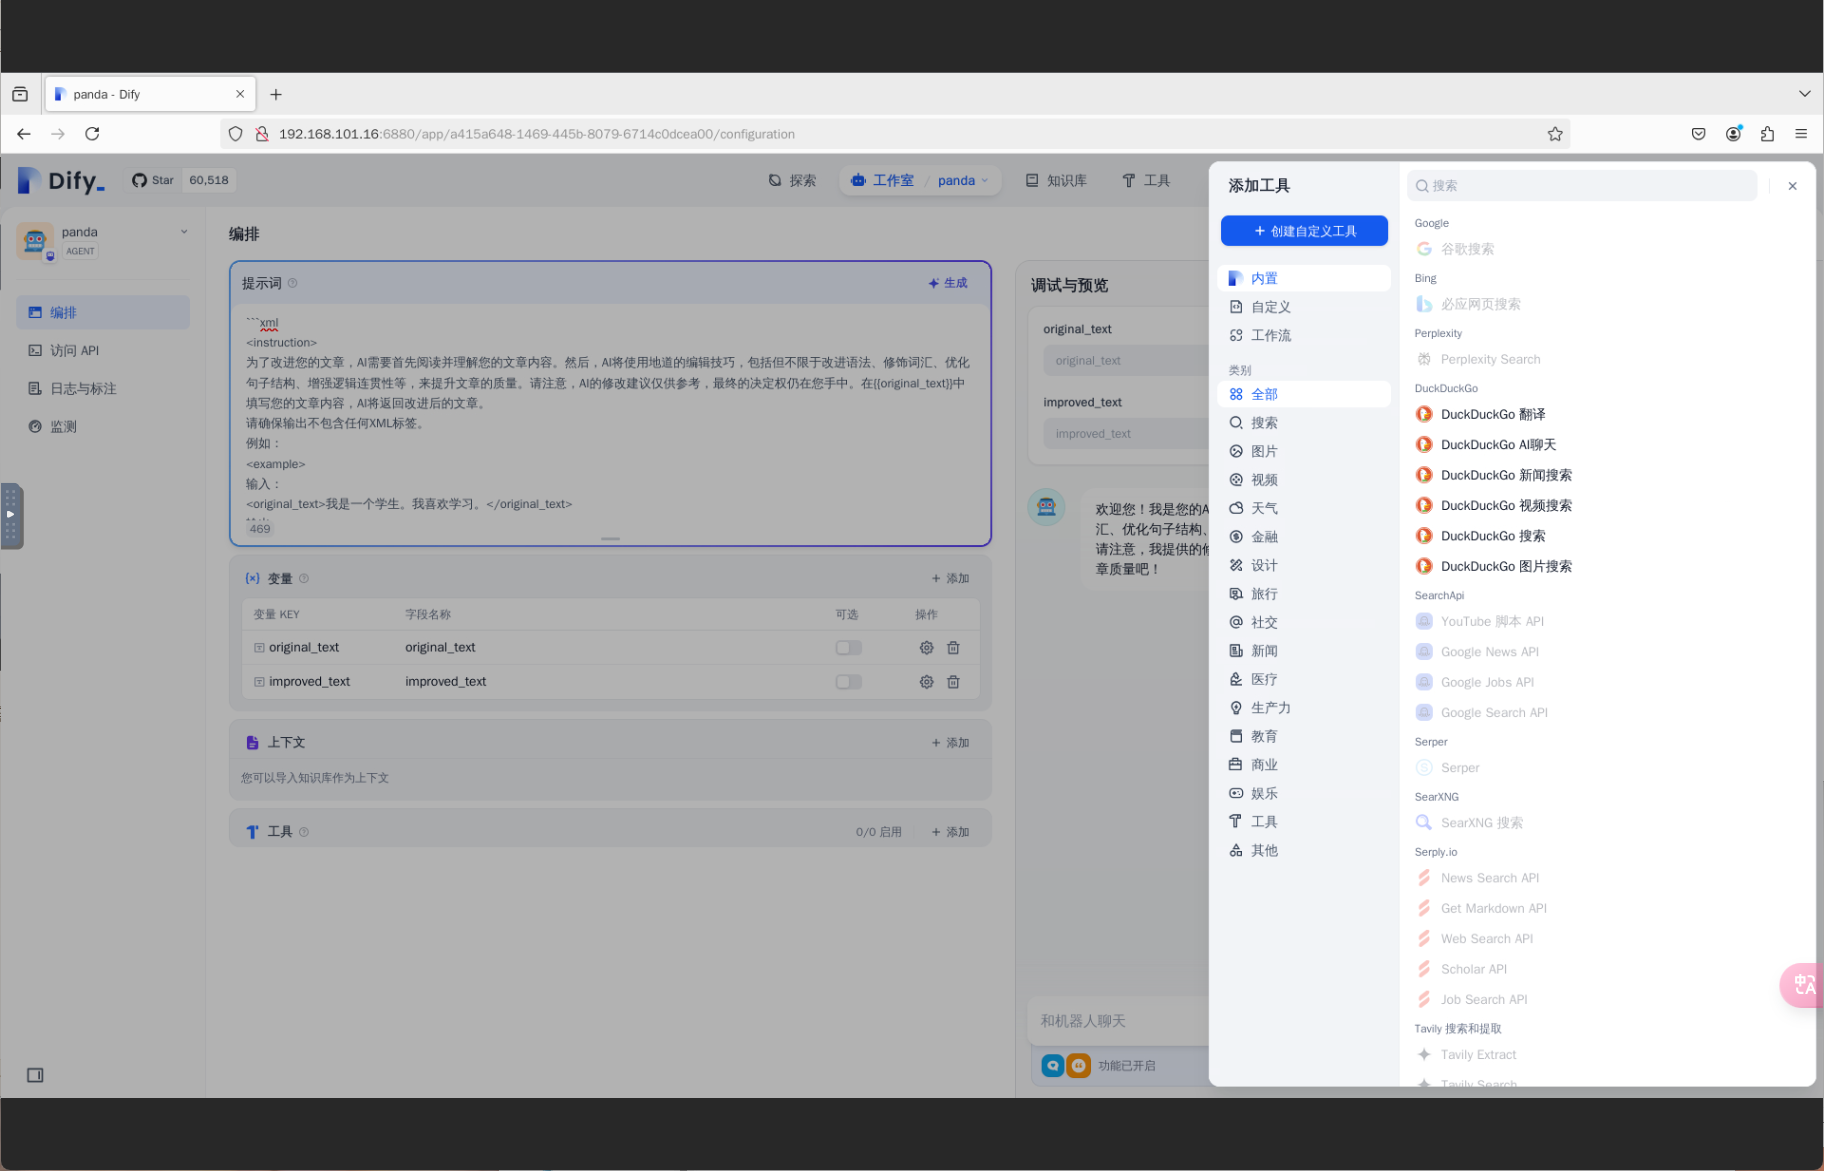Viewport: 1824px width, 1171px height.
Task: Select 工作流 tools tab
Action: [1304, 335]
